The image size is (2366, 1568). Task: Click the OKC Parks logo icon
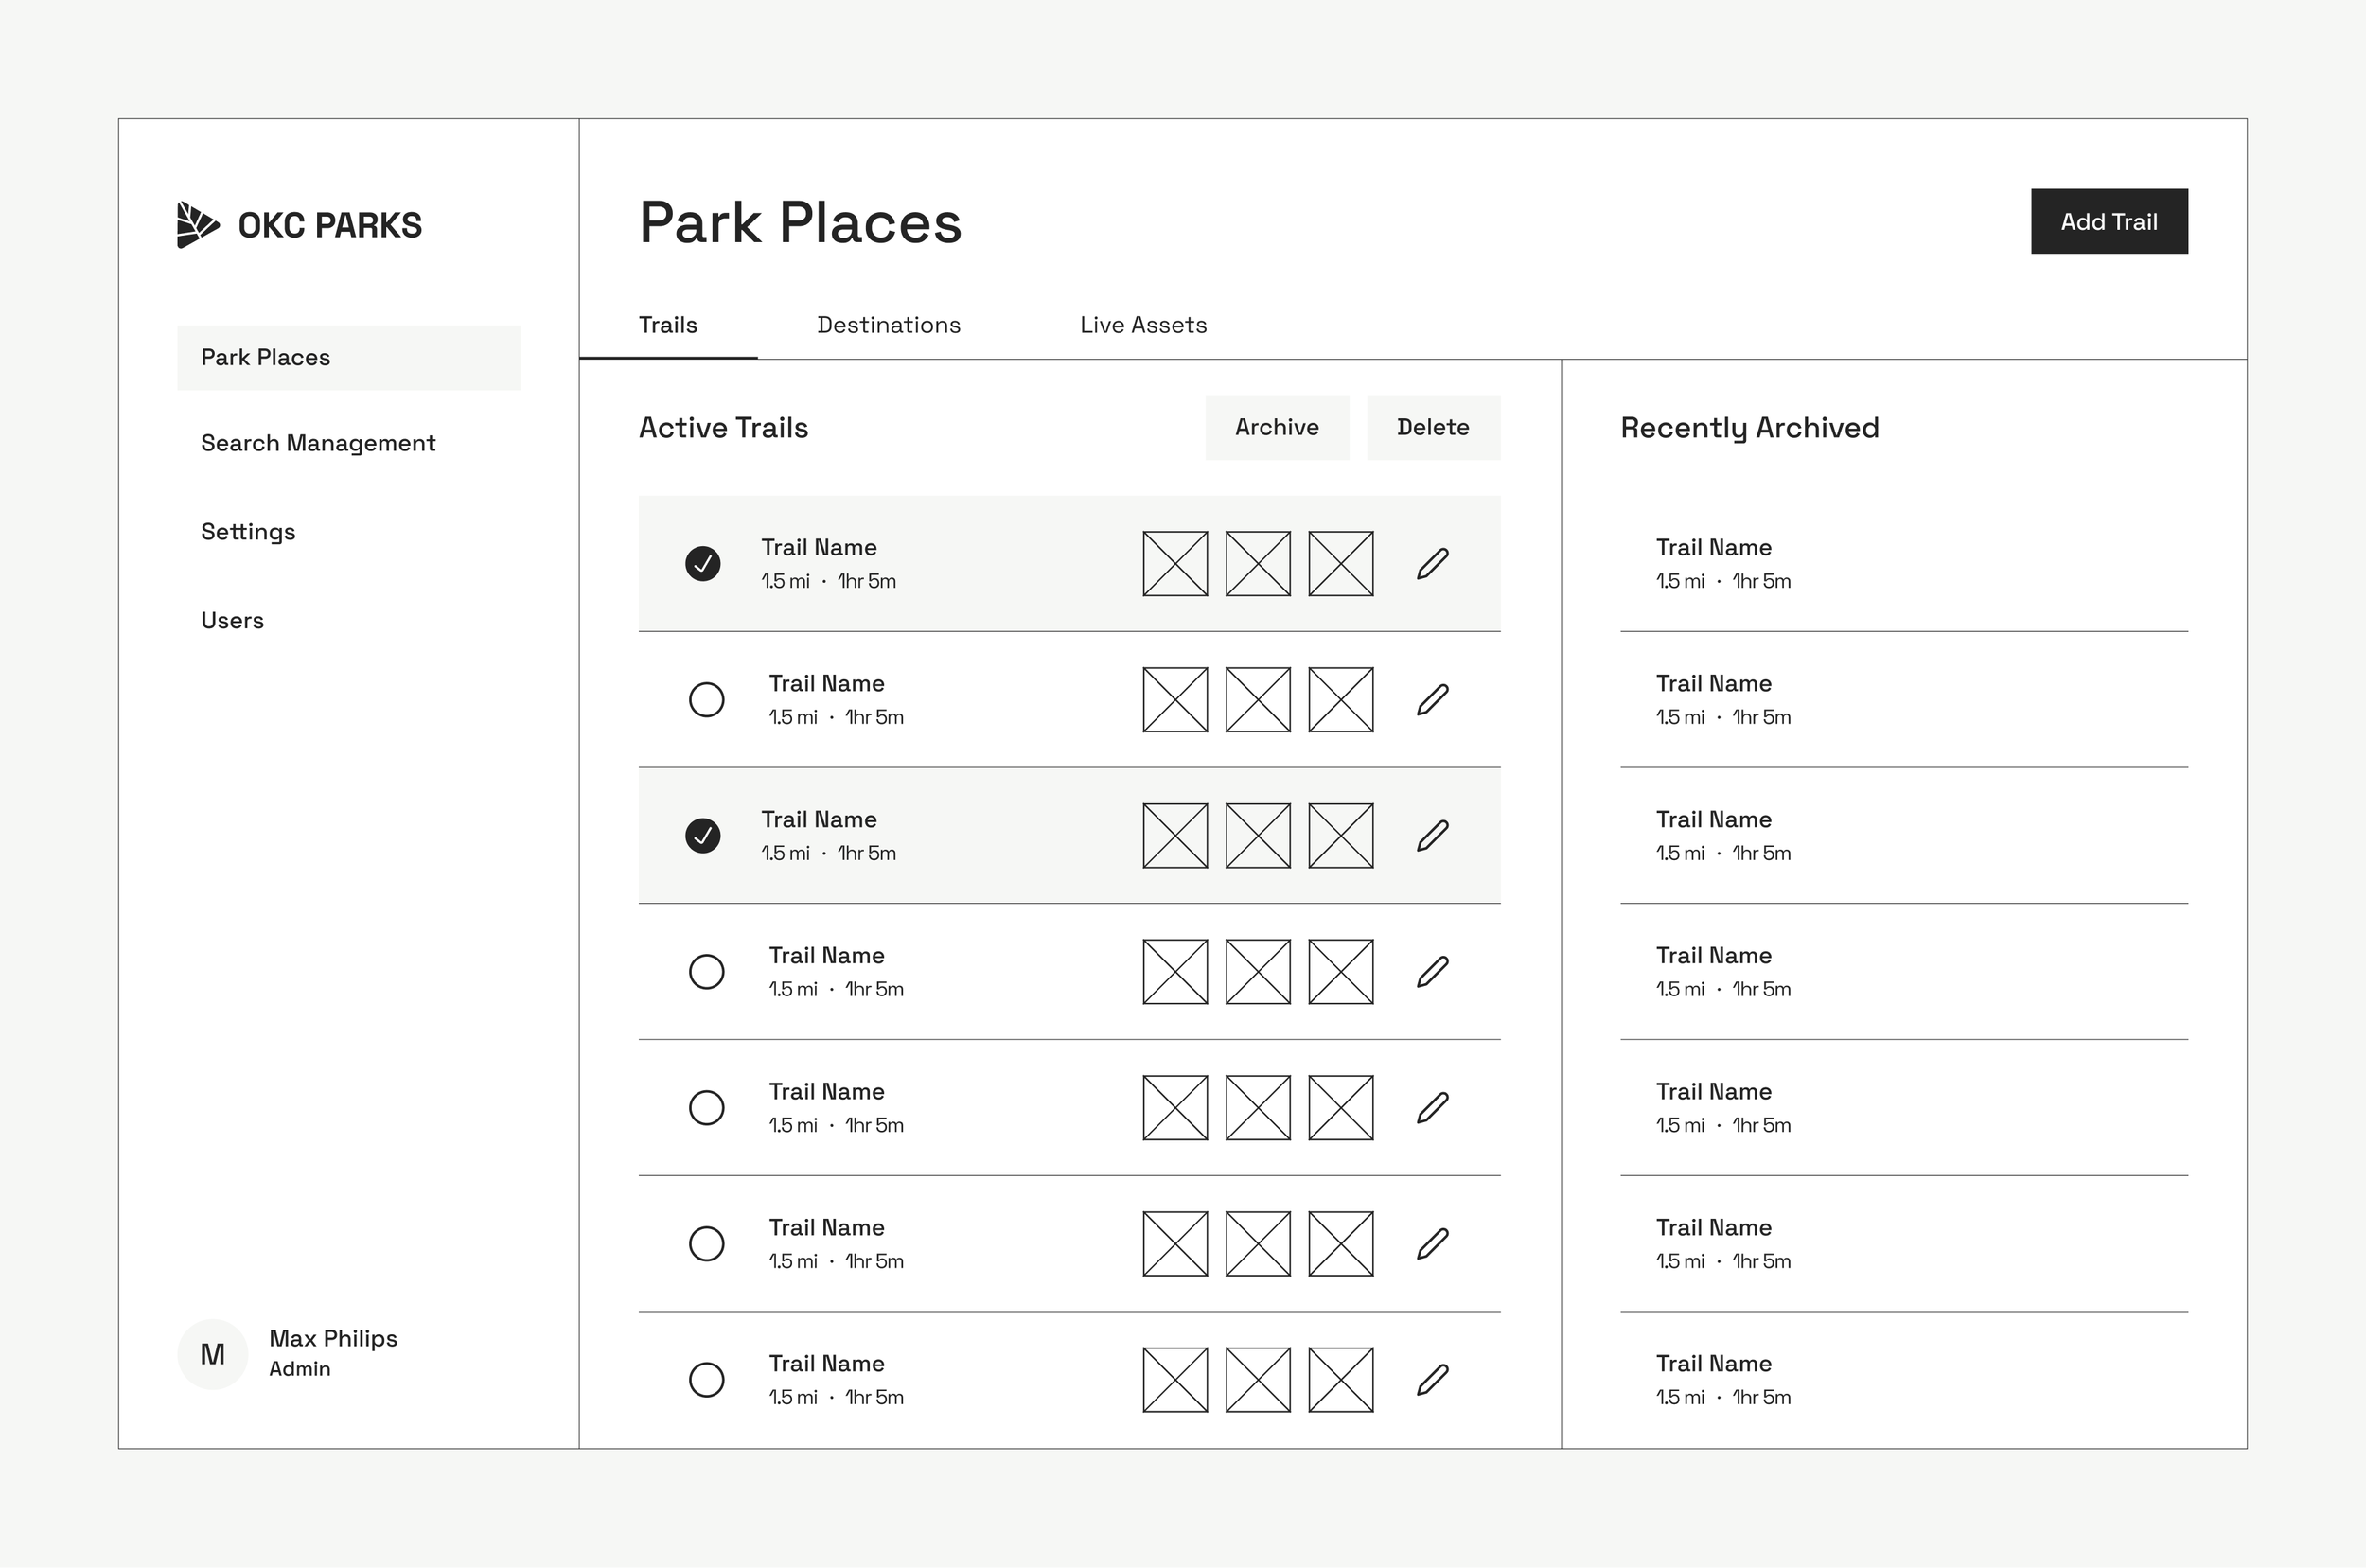tap(197, 224)
